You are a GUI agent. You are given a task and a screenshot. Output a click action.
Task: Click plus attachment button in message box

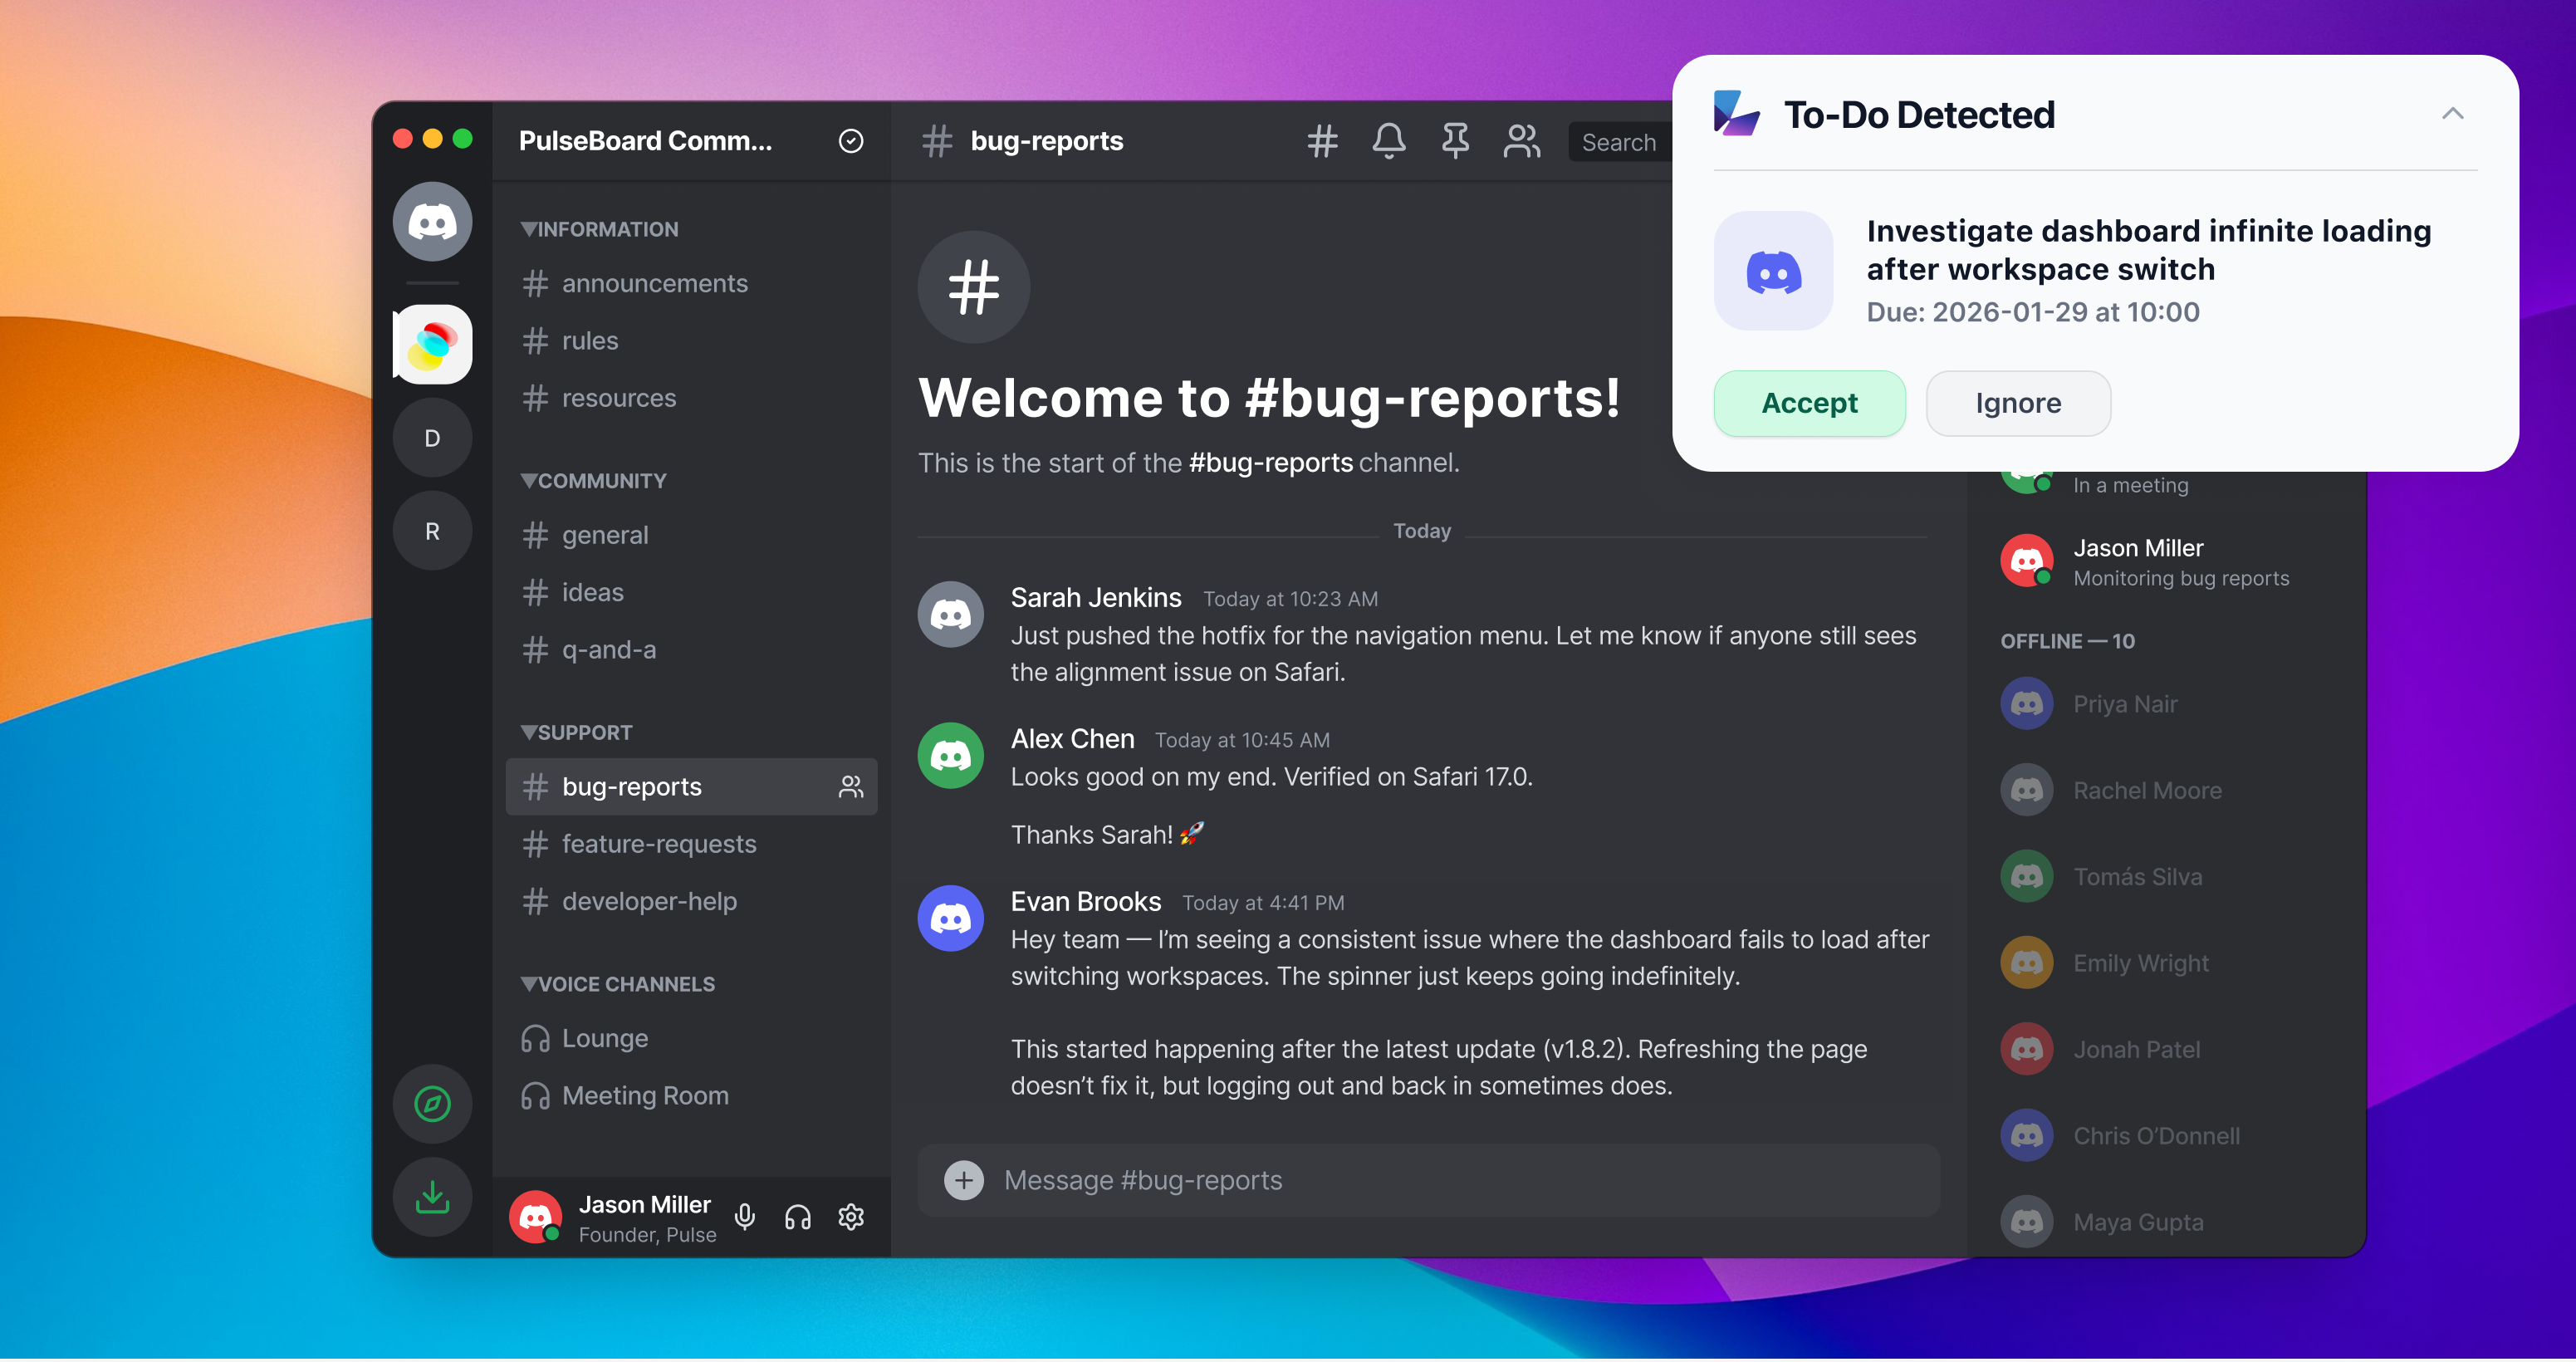point(963,1180)
